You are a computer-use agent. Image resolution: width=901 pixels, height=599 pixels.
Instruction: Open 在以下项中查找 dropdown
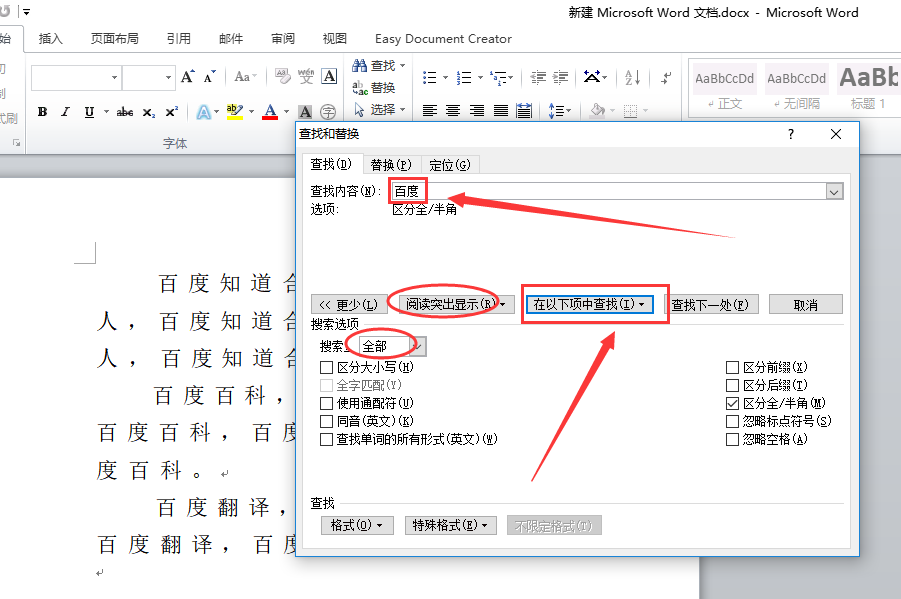pos(590,304)
